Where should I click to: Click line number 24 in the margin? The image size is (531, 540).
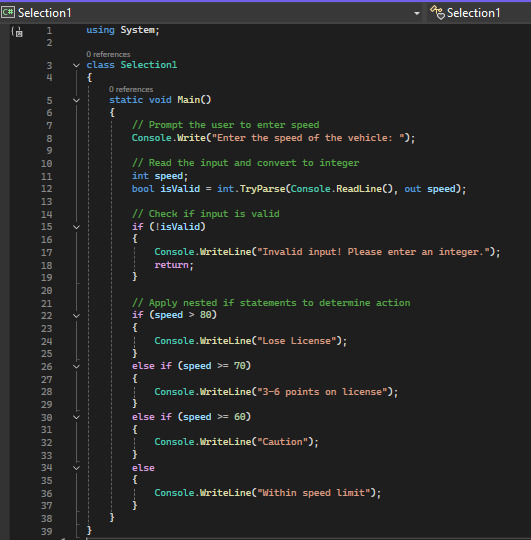pyautogui.click(x=46, y=341)
